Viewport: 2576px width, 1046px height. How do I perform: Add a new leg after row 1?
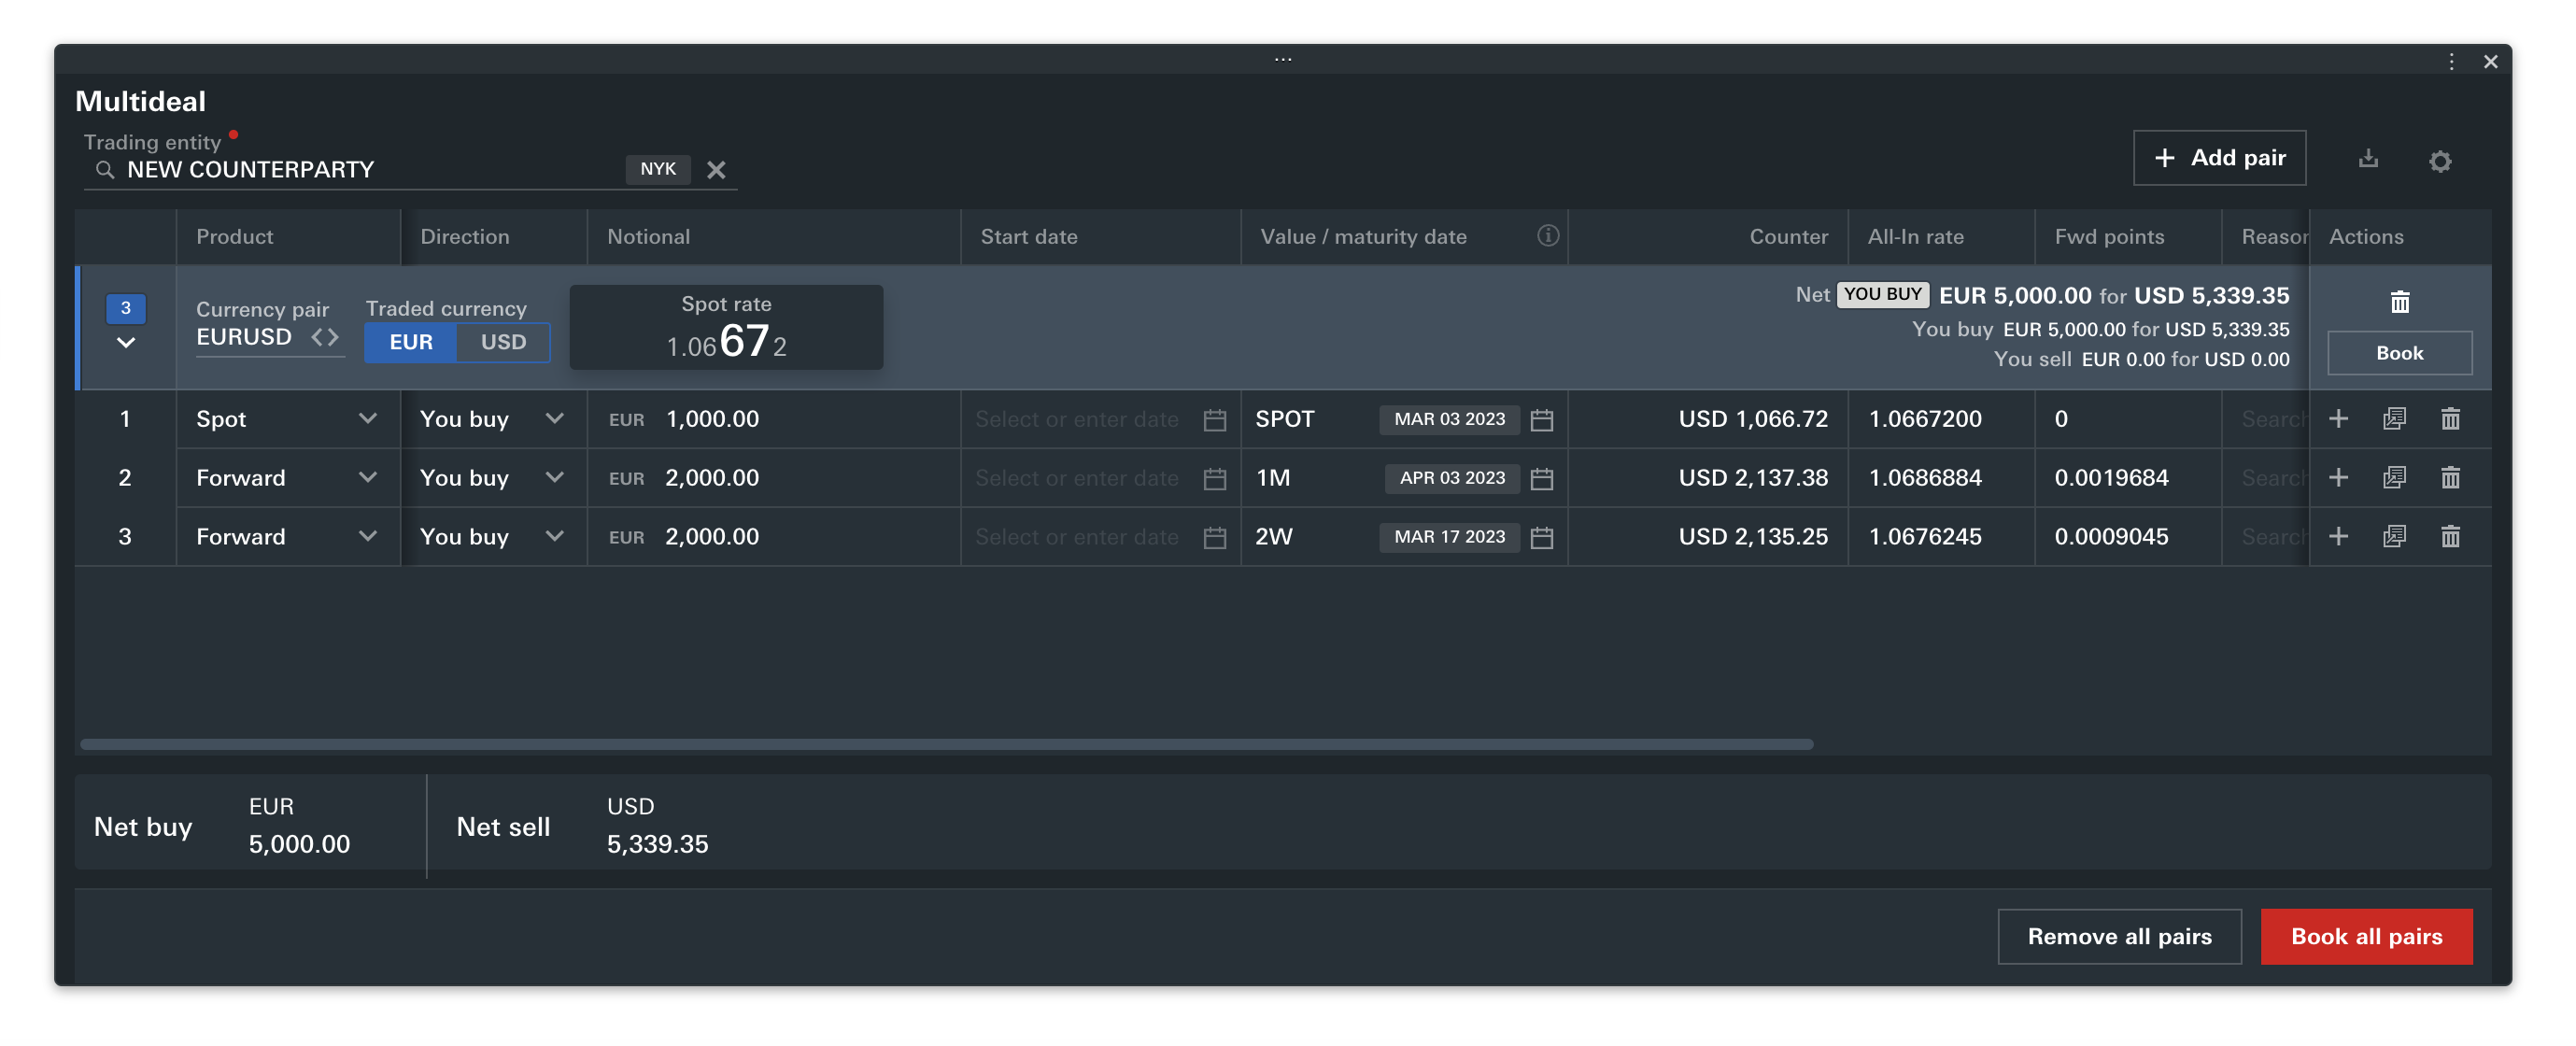[2337, 419]
